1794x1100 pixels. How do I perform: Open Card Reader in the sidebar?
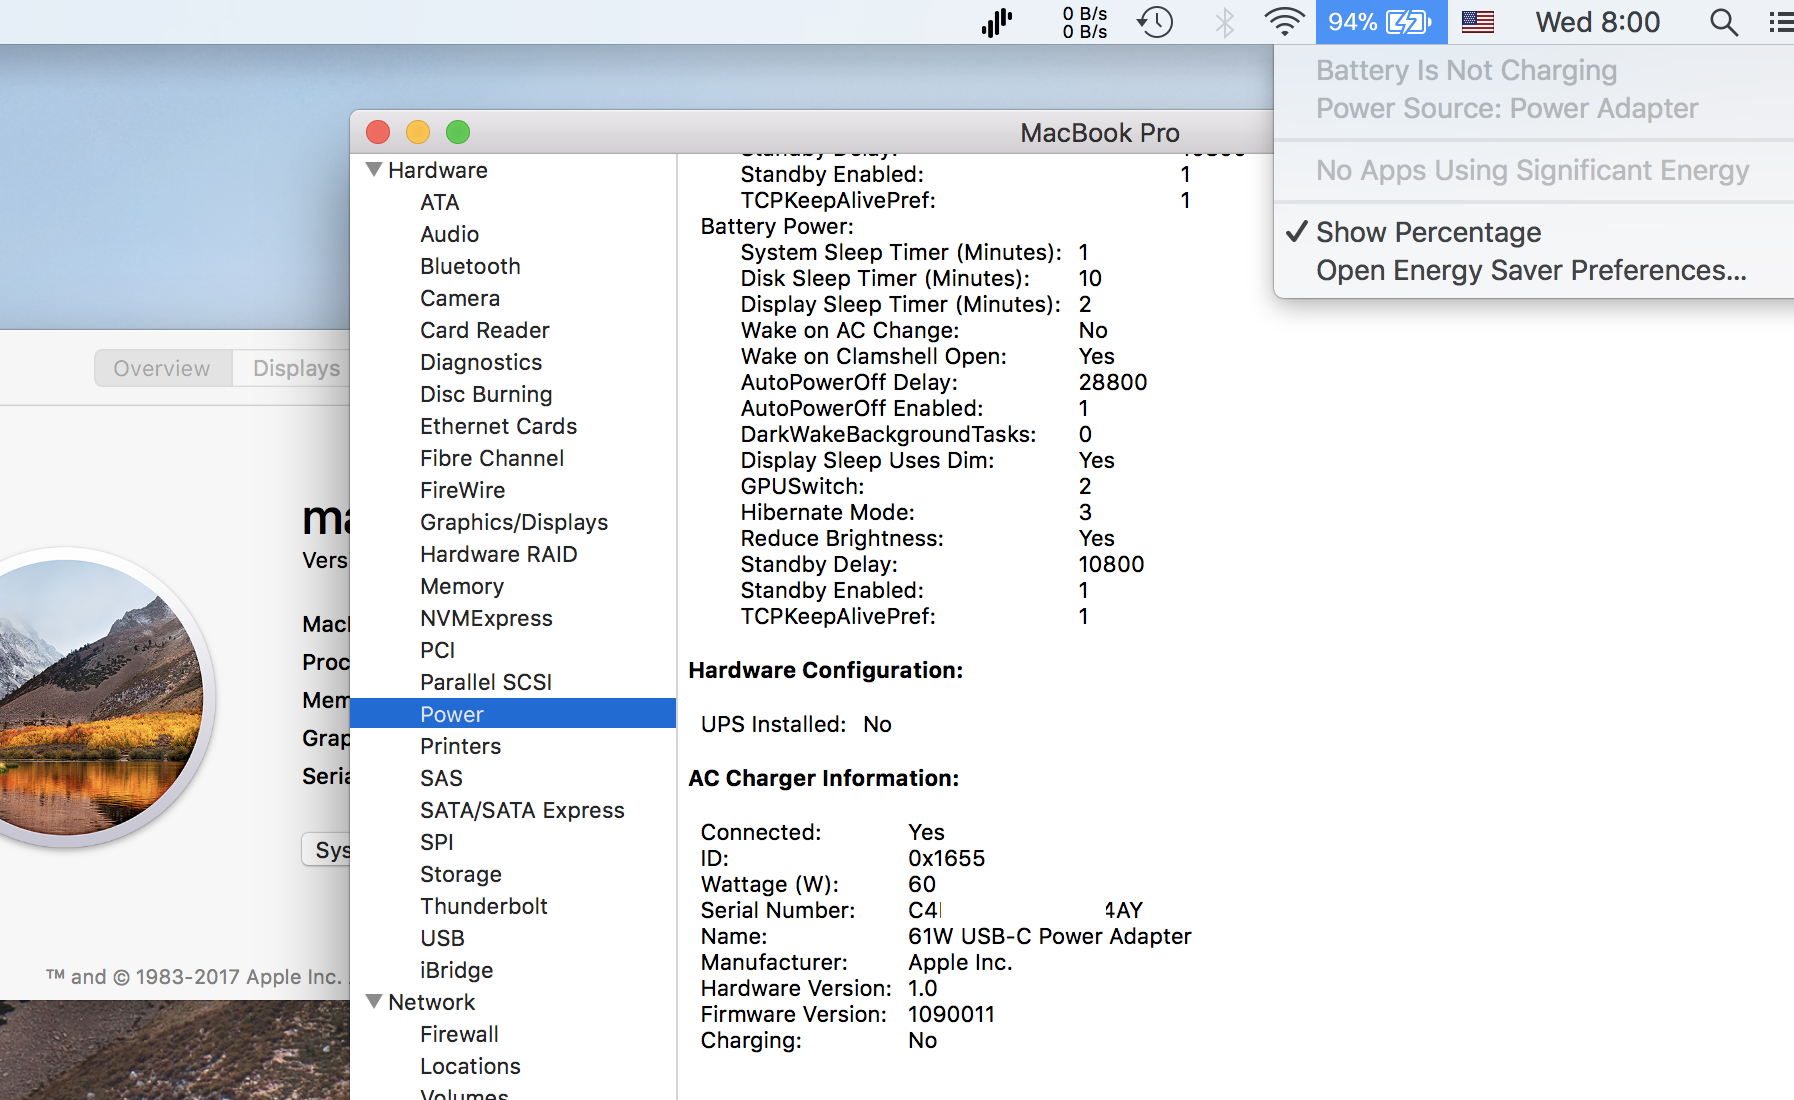485,330
